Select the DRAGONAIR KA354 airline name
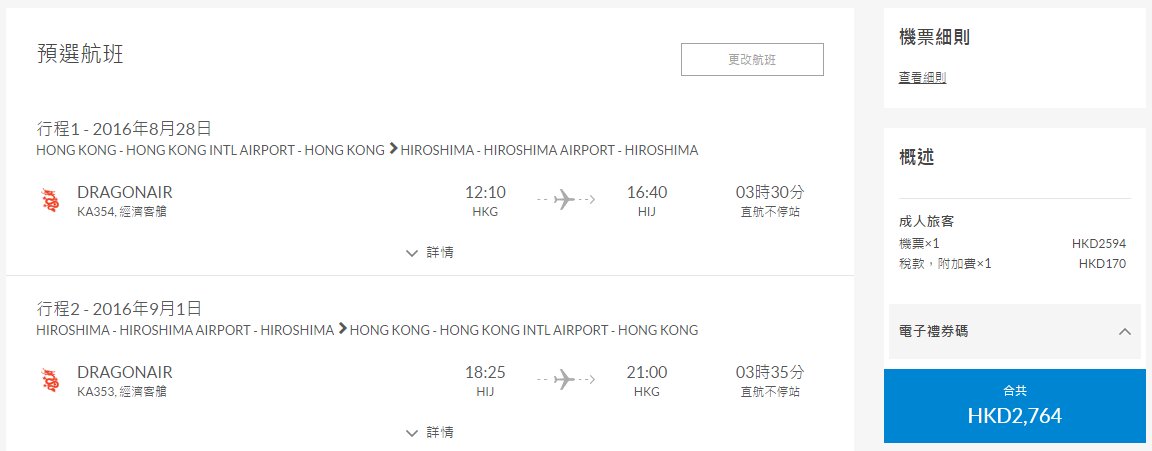This screenshot has height=451, width=1152. pyautogui.click(x=125, y=192)
